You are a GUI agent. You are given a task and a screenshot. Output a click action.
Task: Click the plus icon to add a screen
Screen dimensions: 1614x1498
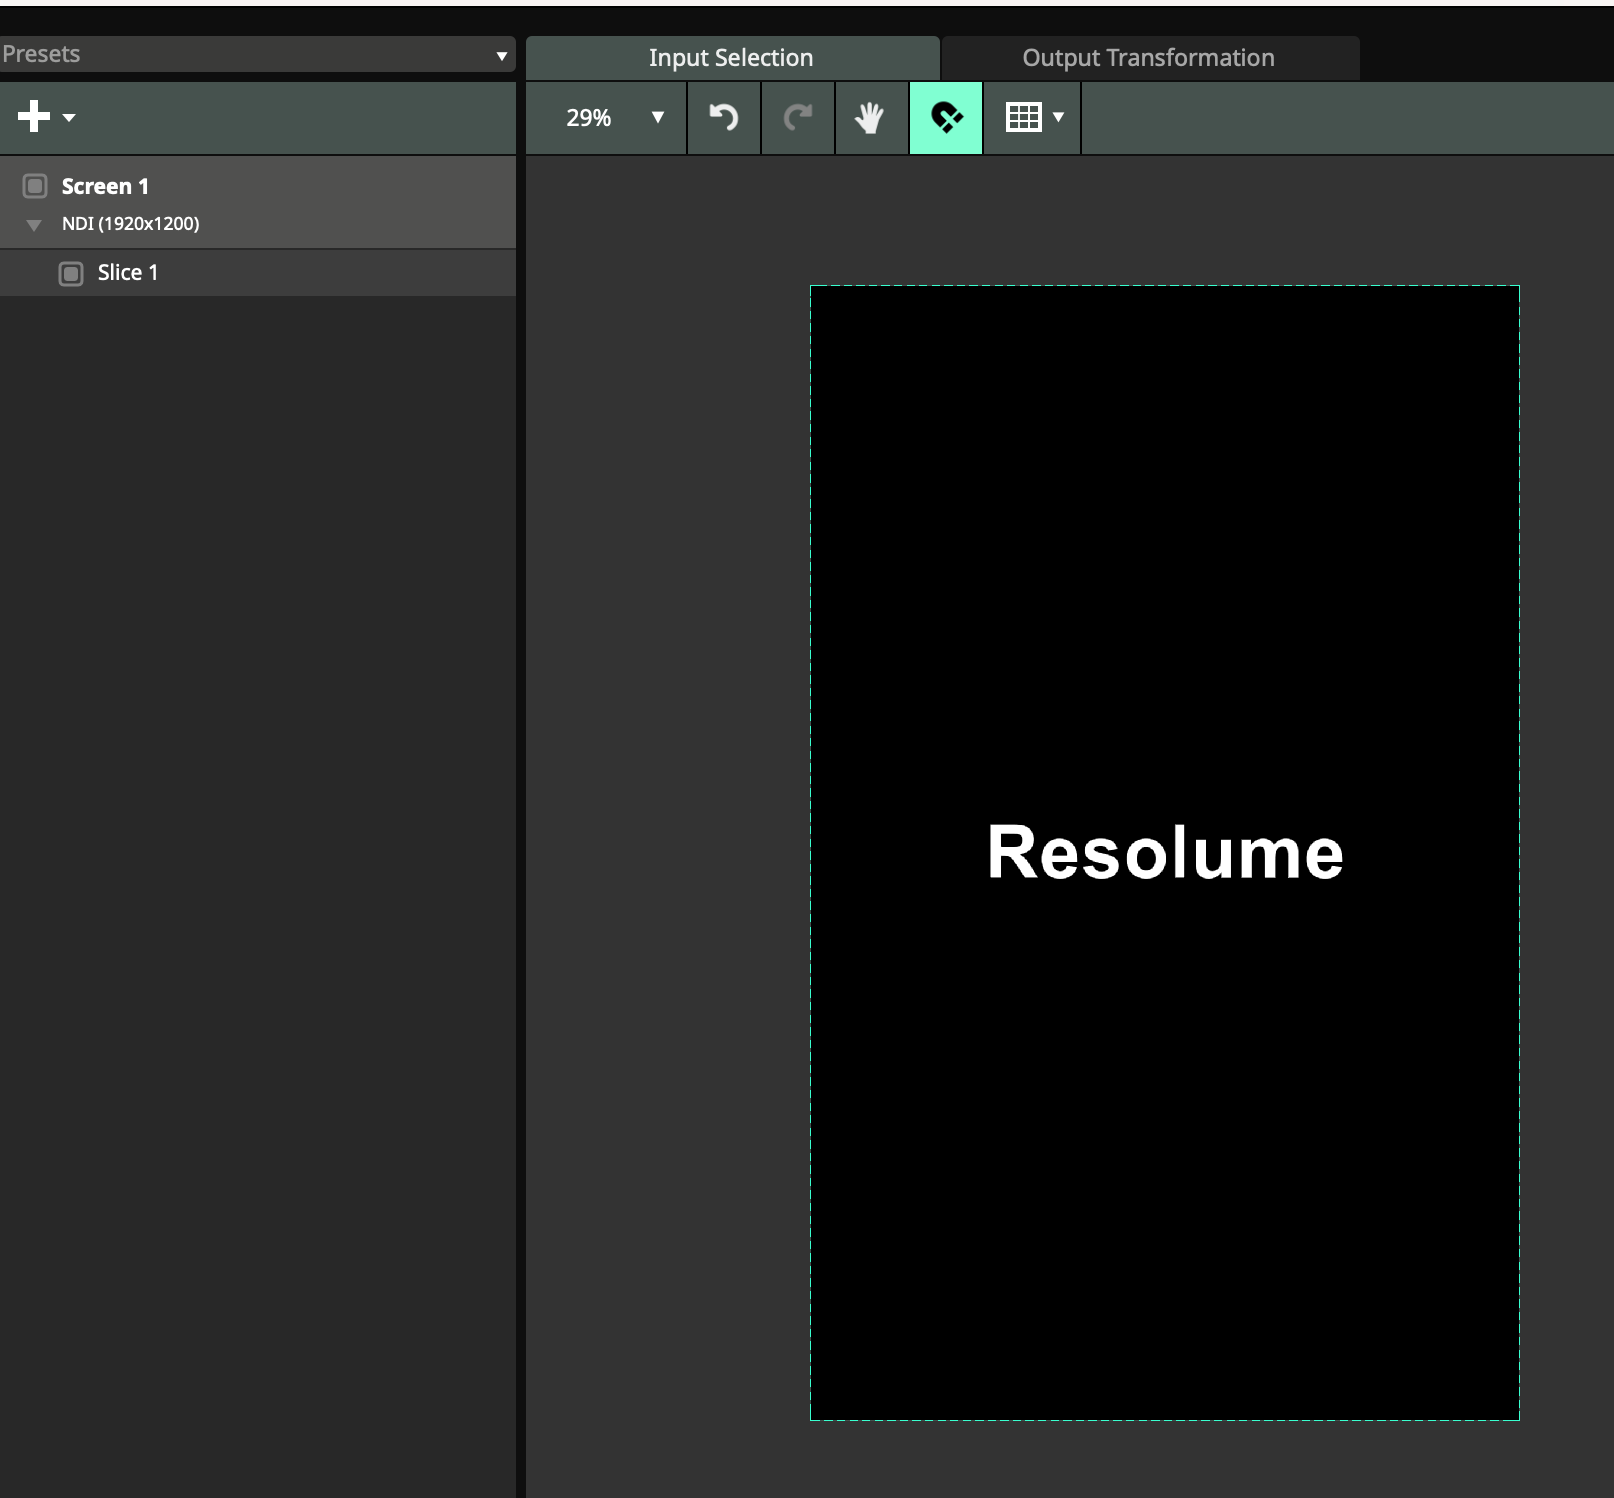33,116
